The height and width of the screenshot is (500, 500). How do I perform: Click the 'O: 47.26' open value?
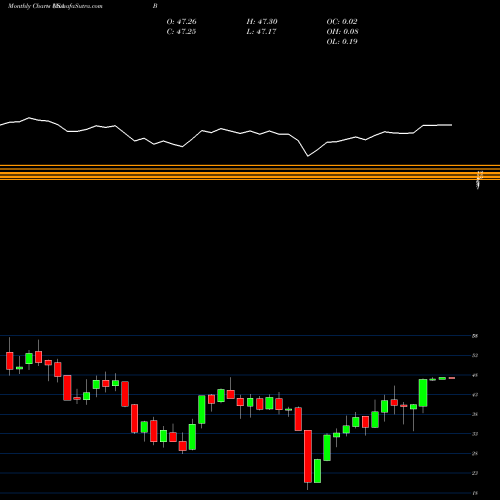(181, 22)
